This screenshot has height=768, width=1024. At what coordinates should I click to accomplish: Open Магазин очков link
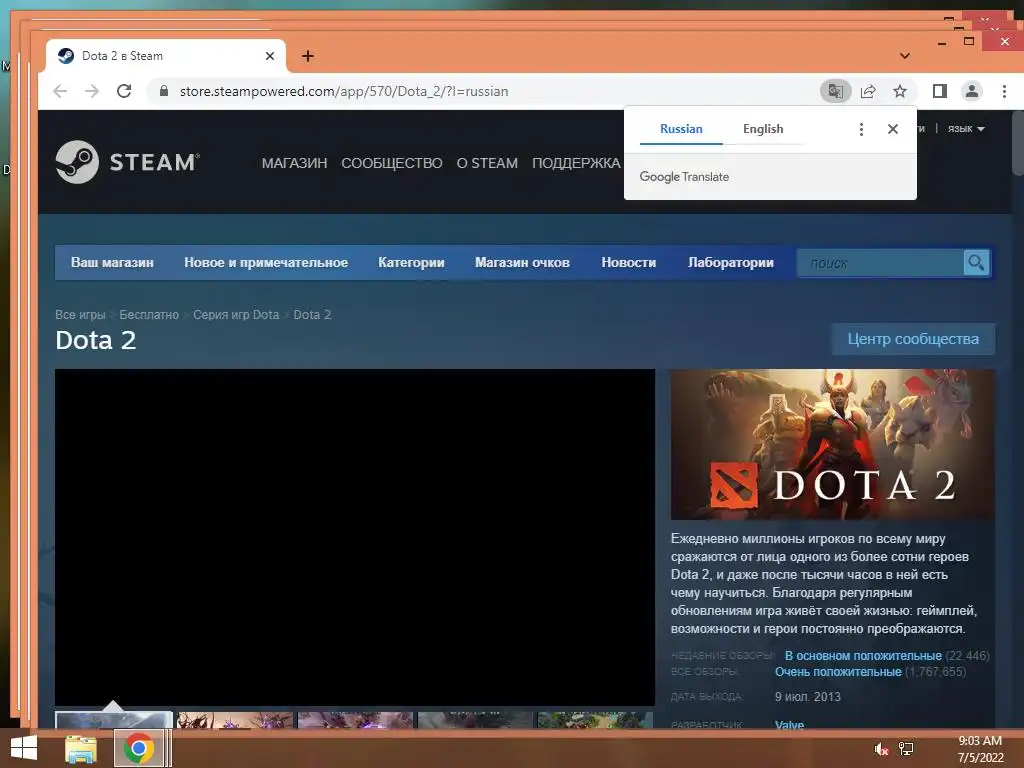tap(522, 263)
